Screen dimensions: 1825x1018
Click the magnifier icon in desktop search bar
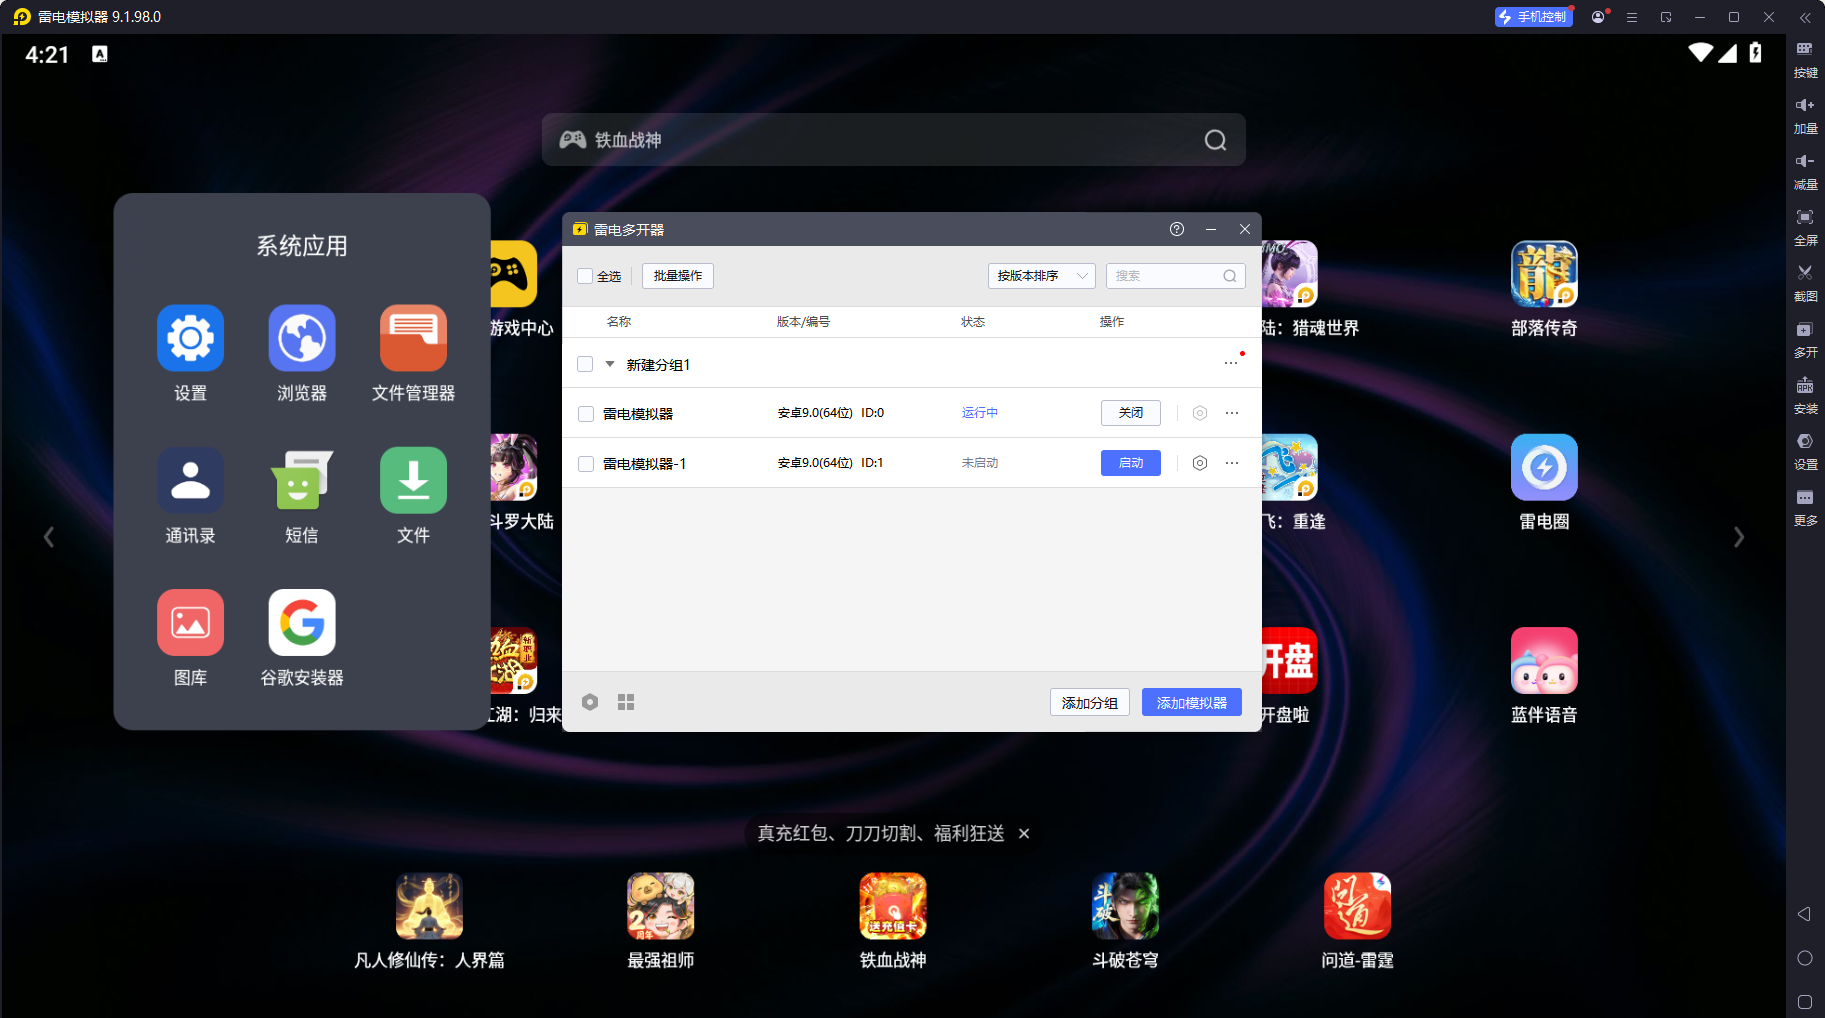[x=1215, y=140]
